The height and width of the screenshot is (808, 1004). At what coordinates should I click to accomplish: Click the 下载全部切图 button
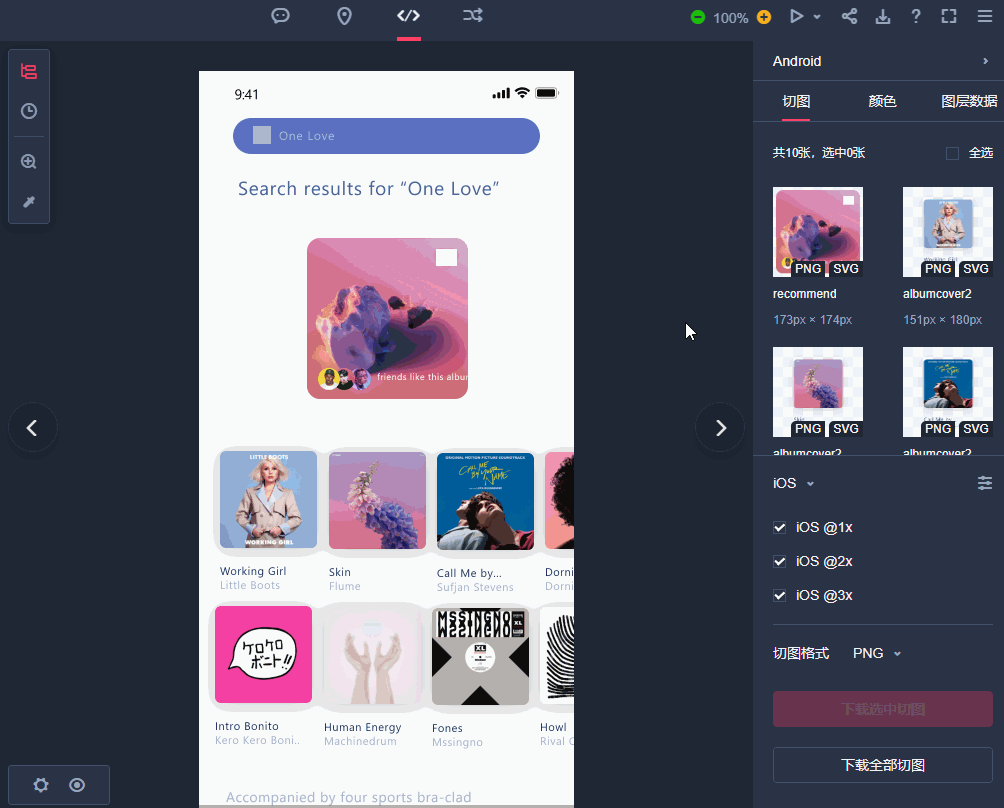(x=882, y=765)
